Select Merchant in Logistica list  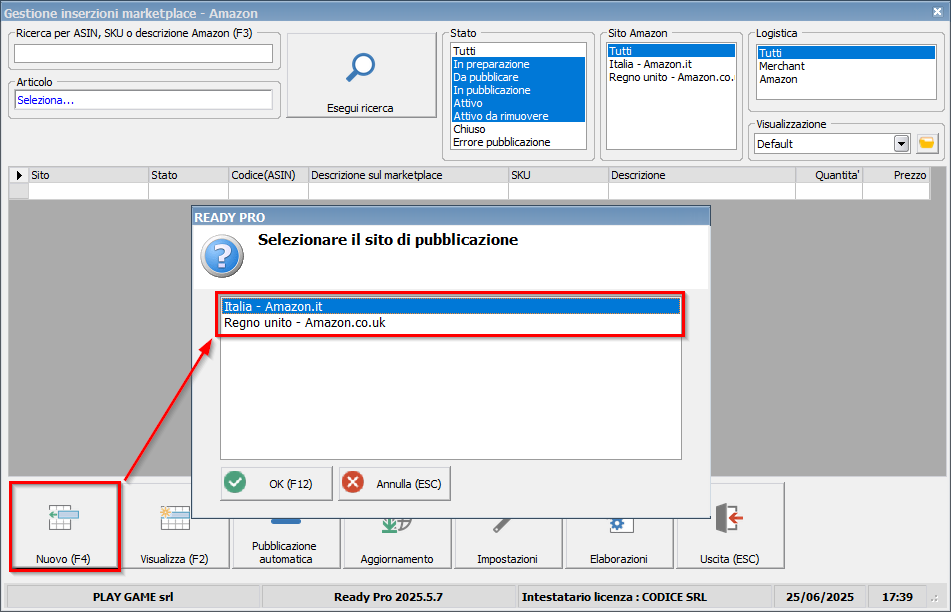(846, 66)
